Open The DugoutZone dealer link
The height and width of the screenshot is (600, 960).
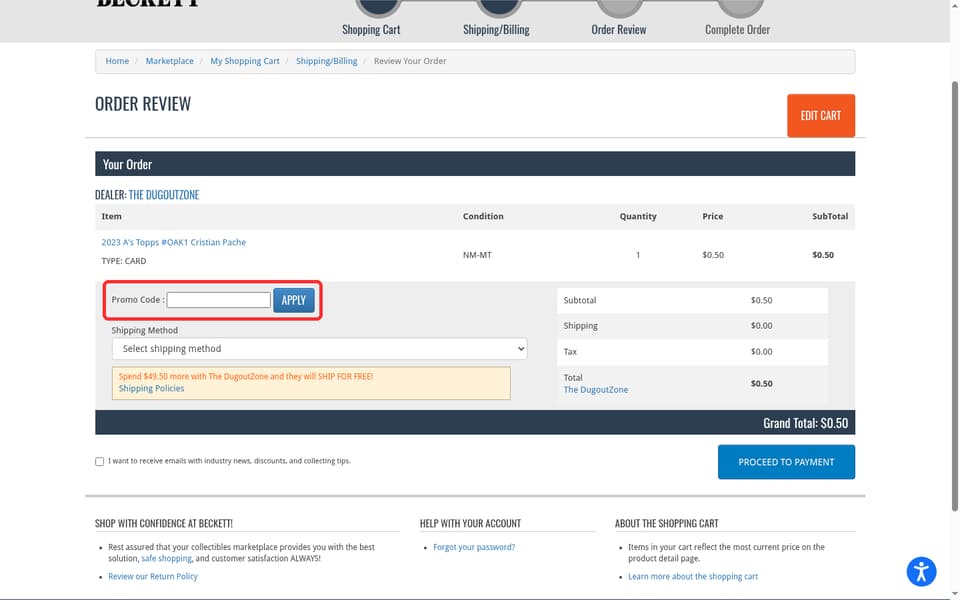[163, 195]
